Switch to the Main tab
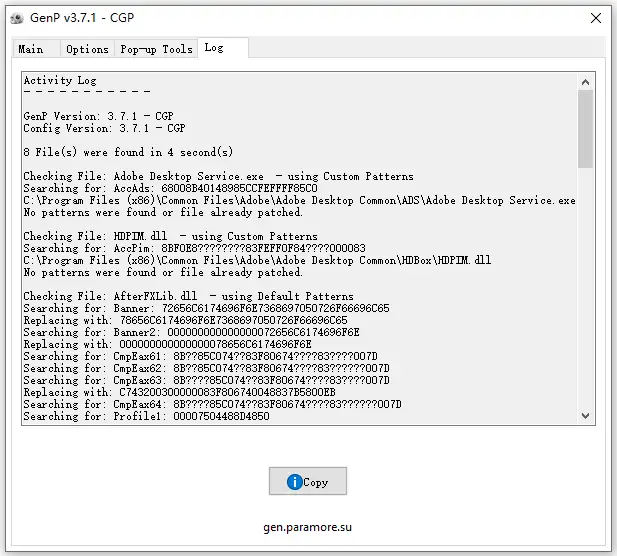This screenshot has height=556, width=617. [x=36, y=49]
